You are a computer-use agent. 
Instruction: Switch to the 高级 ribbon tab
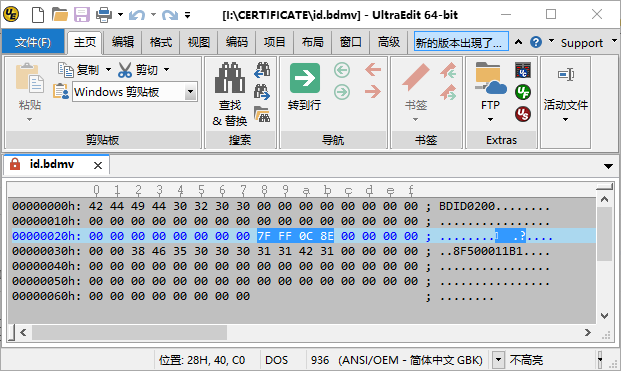[389, 42]
